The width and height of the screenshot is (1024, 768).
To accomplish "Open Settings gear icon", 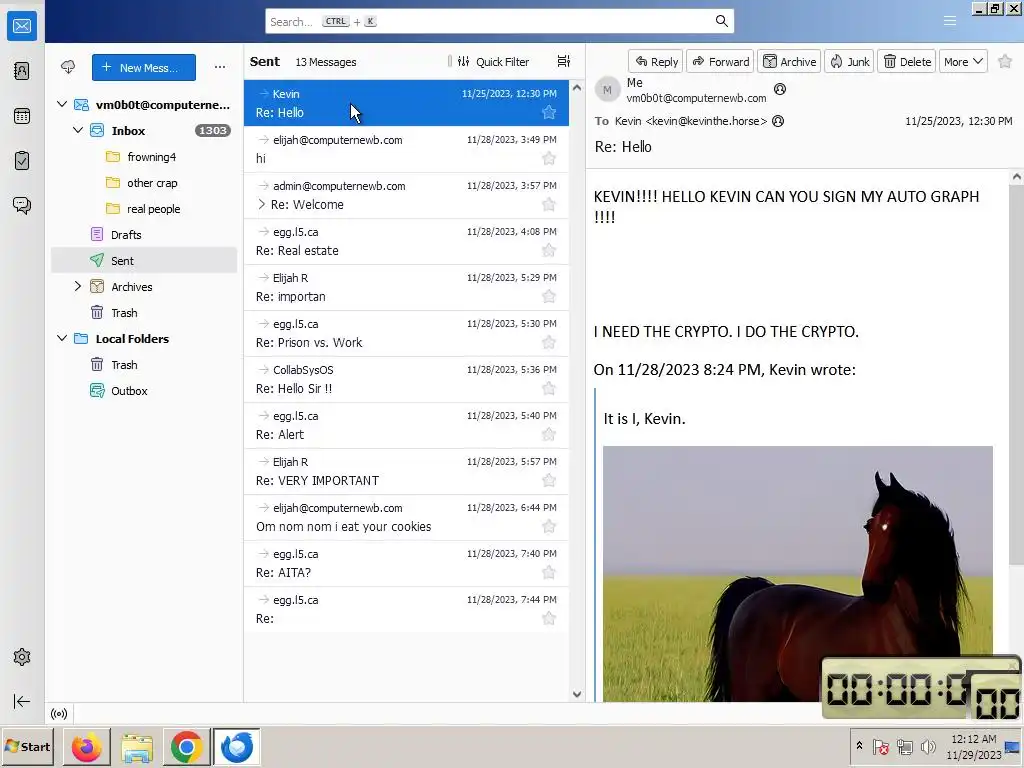I will [22, 657].
